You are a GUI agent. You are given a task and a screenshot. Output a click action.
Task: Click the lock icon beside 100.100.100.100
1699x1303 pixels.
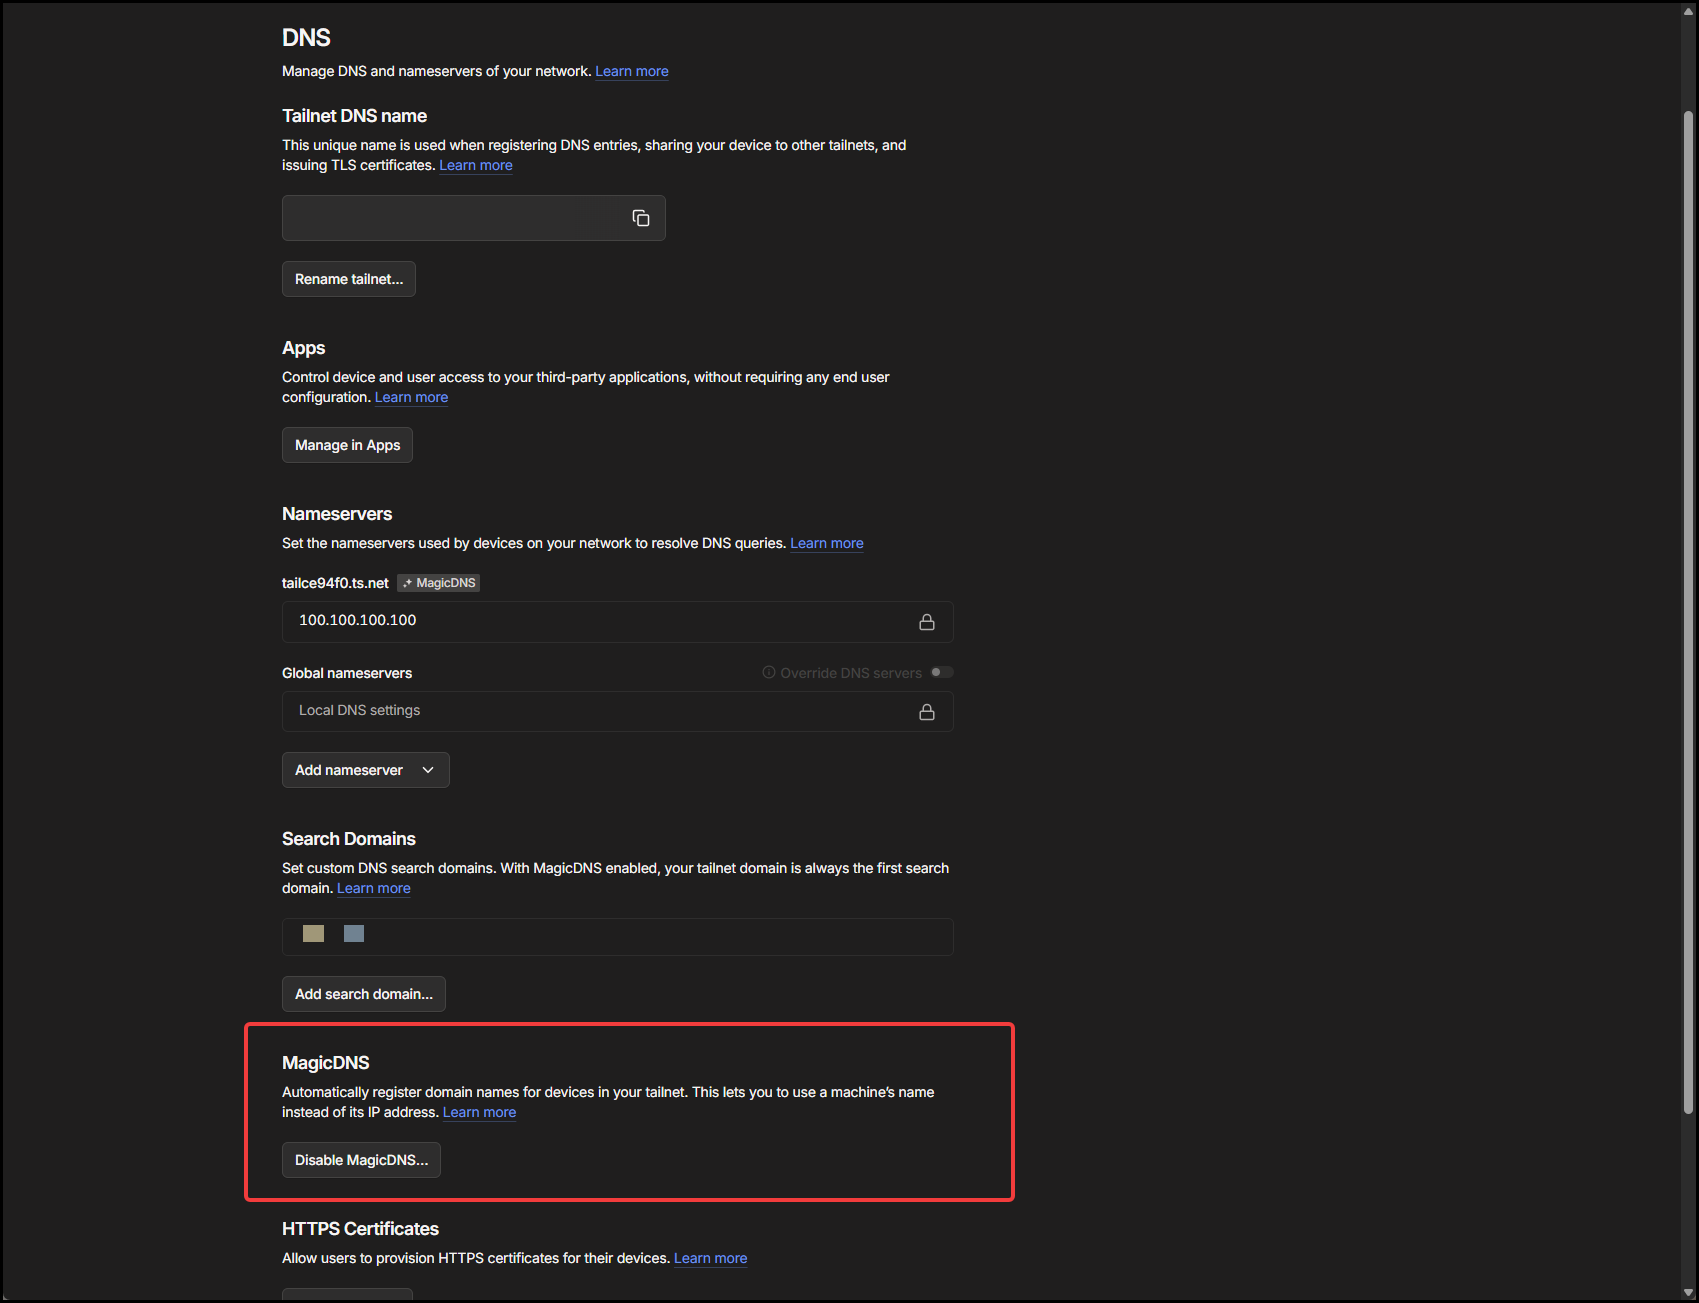pos(927,622)
